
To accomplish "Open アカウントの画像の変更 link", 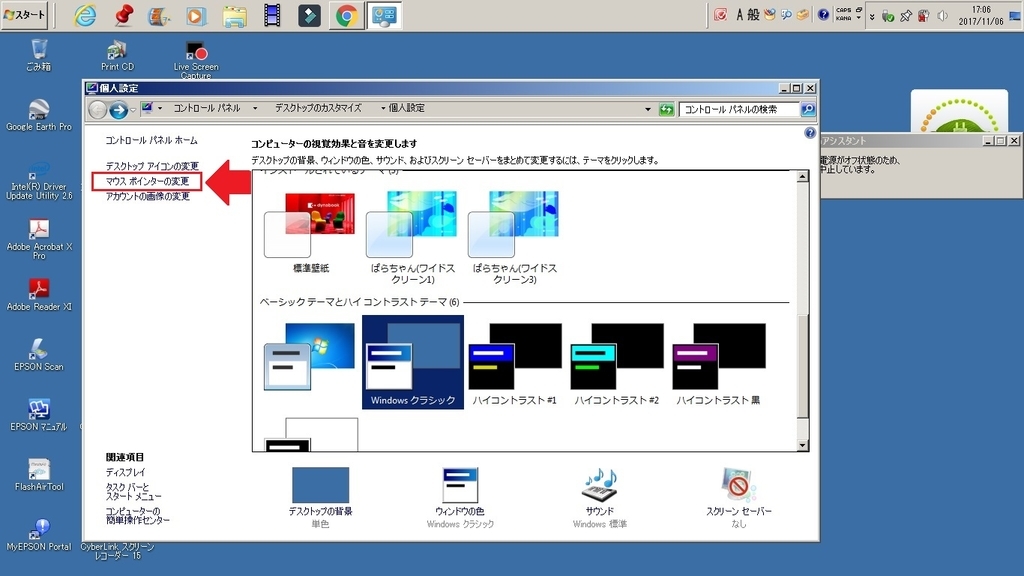I will coord(148,197).
